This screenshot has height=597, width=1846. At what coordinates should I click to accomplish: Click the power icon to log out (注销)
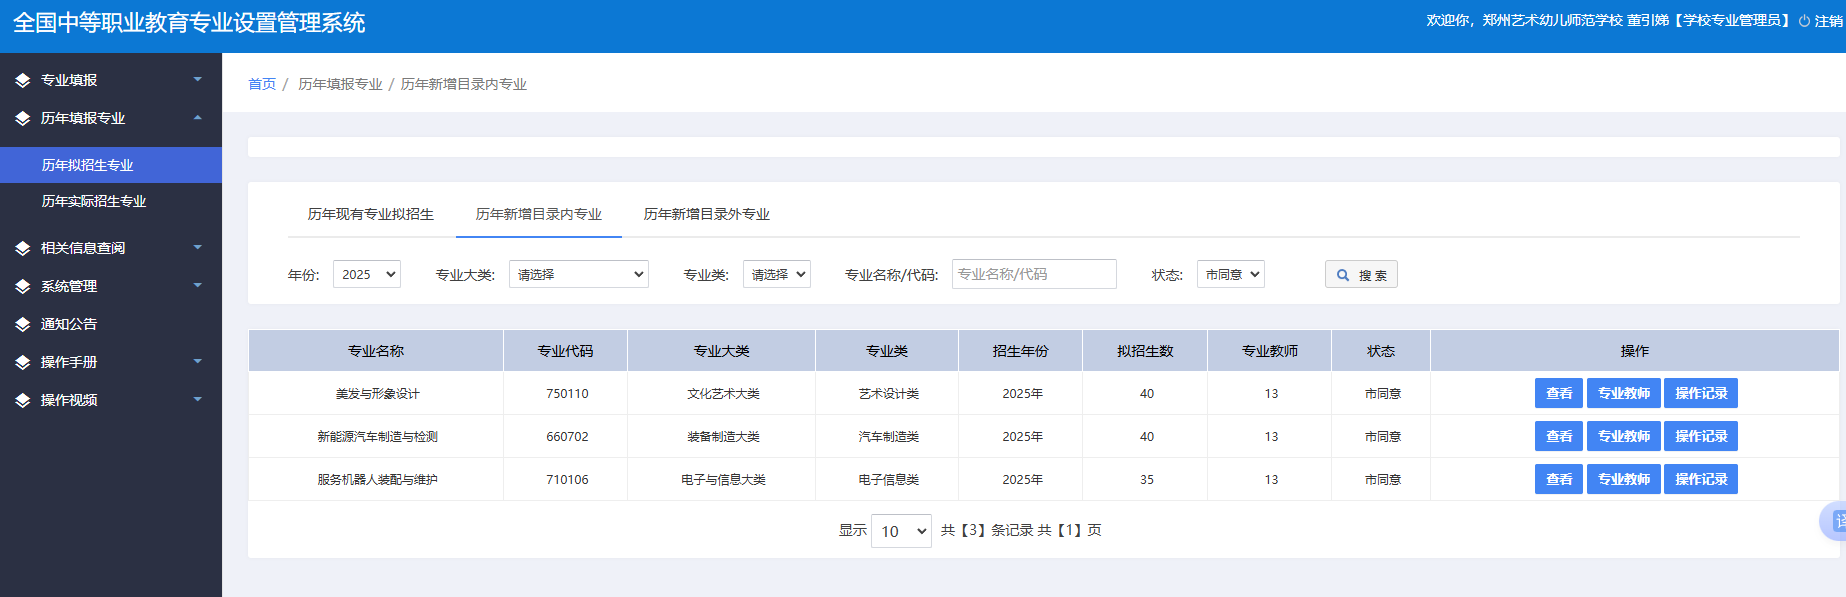[1804, 21]
